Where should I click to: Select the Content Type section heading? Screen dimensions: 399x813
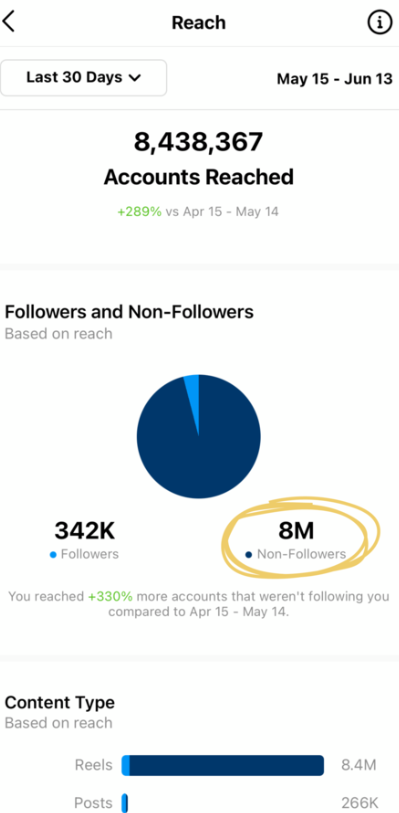coord(60,703)
